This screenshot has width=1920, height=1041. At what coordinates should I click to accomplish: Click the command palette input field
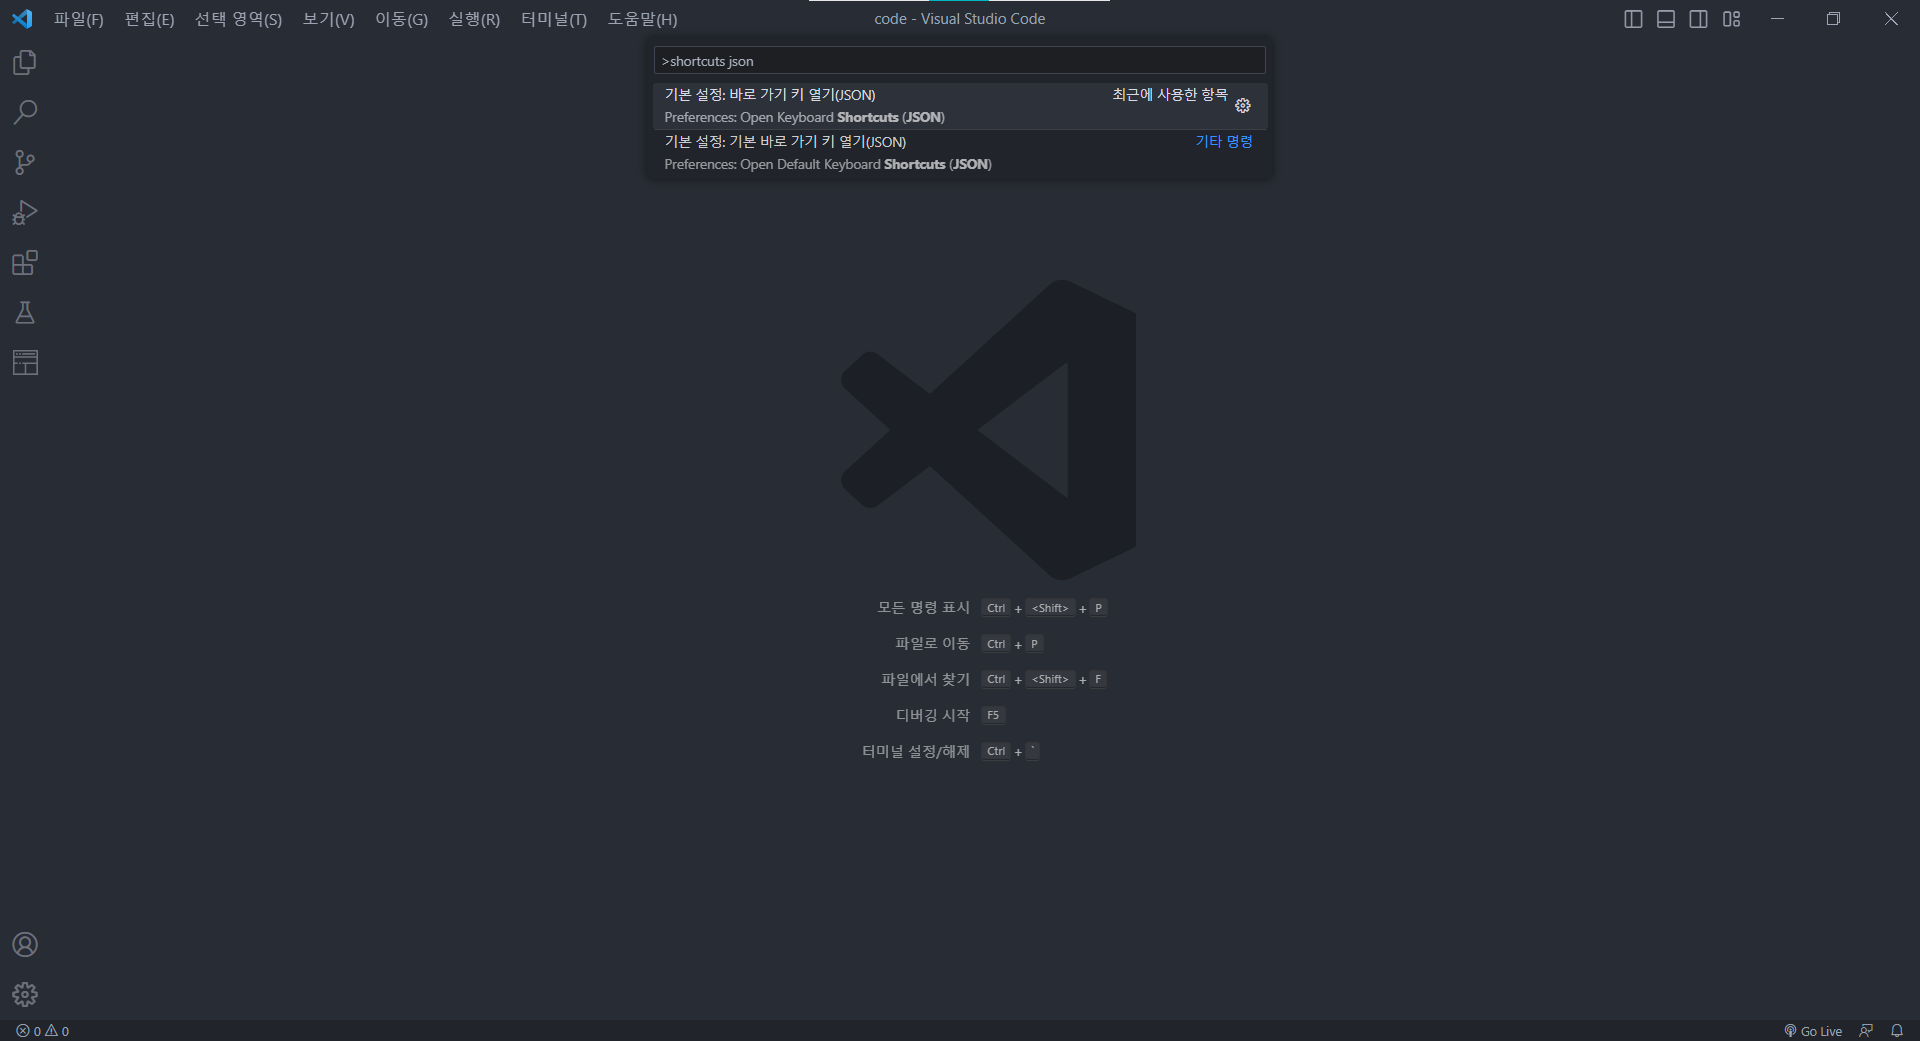point(959,61)
